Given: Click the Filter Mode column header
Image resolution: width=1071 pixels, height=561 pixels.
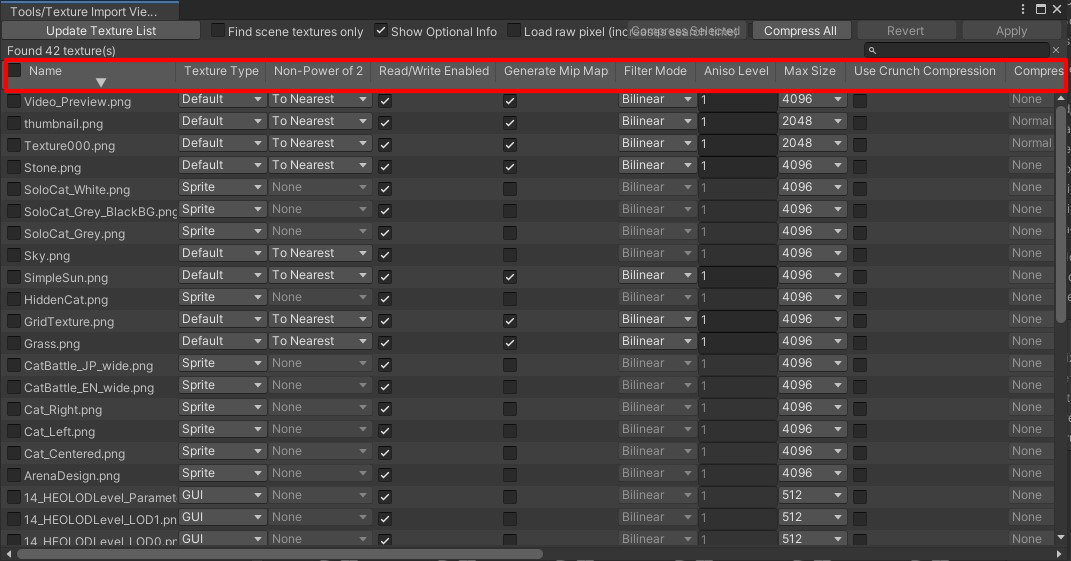Looking at the screenshot, I should tap(655, 71).
